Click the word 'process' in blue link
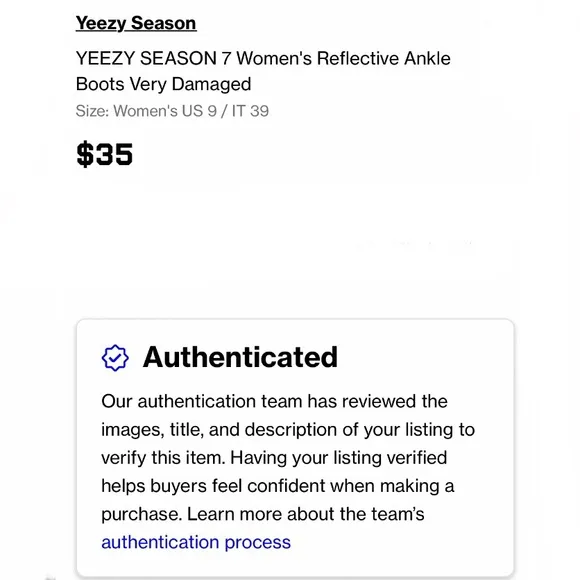 [x=258, y=543]
